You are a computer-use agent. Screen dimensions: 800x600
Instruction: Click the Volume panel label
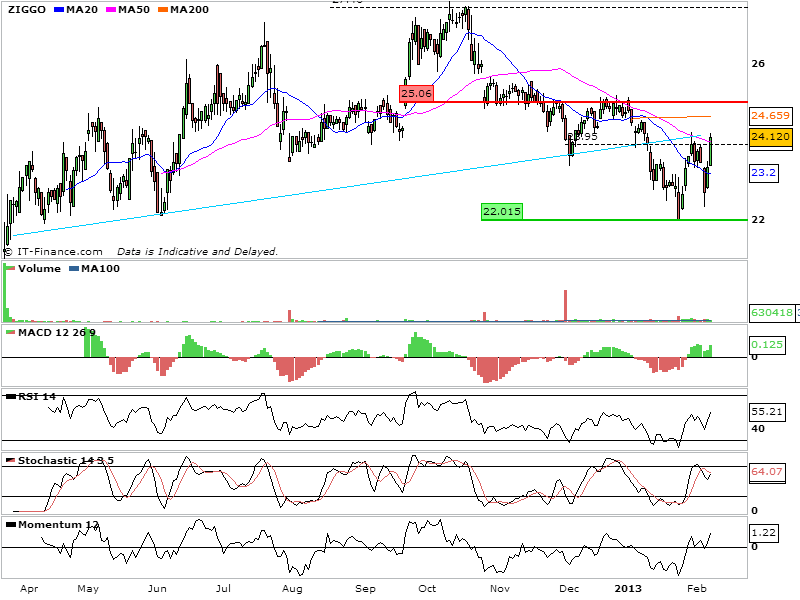(39, 268)
